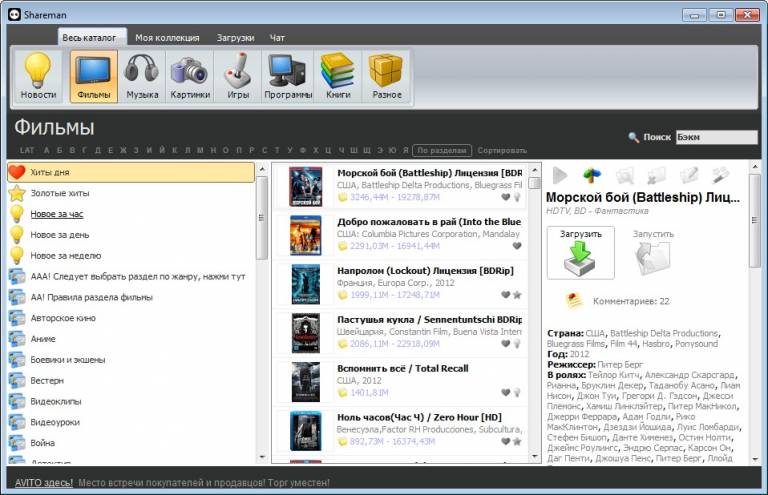Click the film list scroll-up arrow

535,169
